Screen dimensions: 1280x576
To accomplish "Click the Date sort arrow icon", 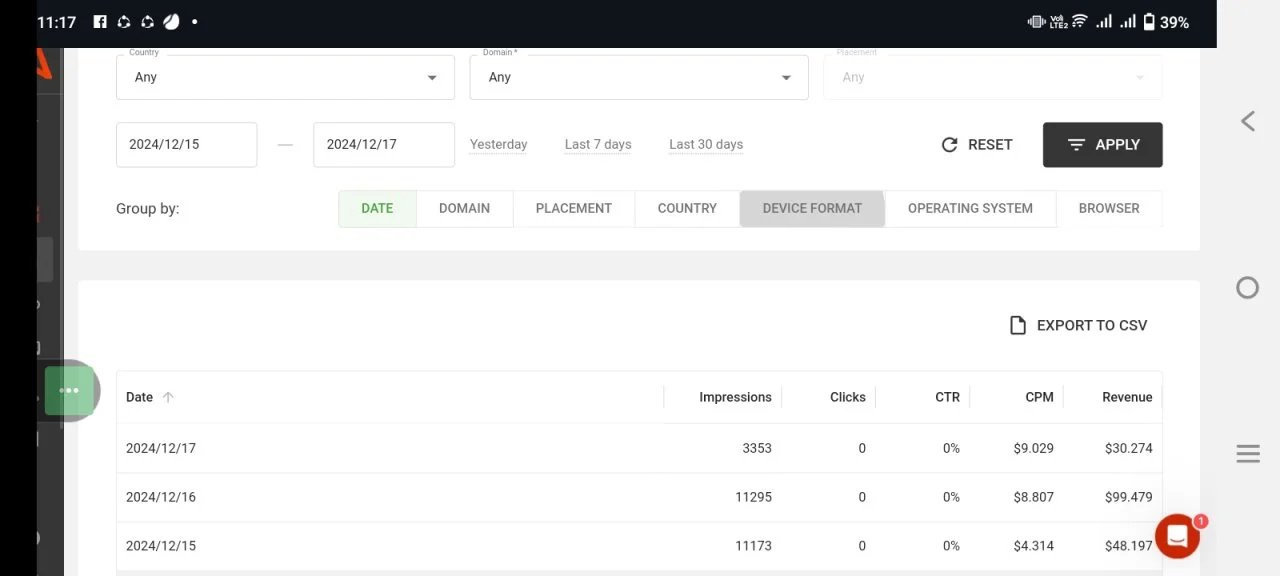I will [x=168, y=397].
